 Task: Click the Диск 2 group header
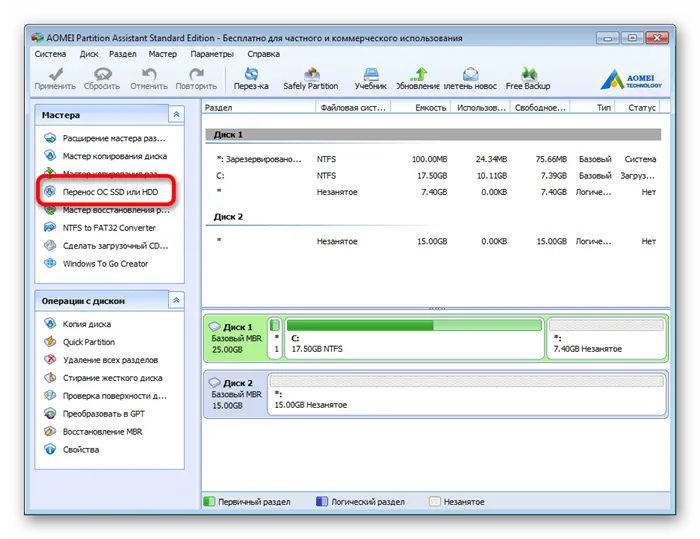tap(433, 217)
